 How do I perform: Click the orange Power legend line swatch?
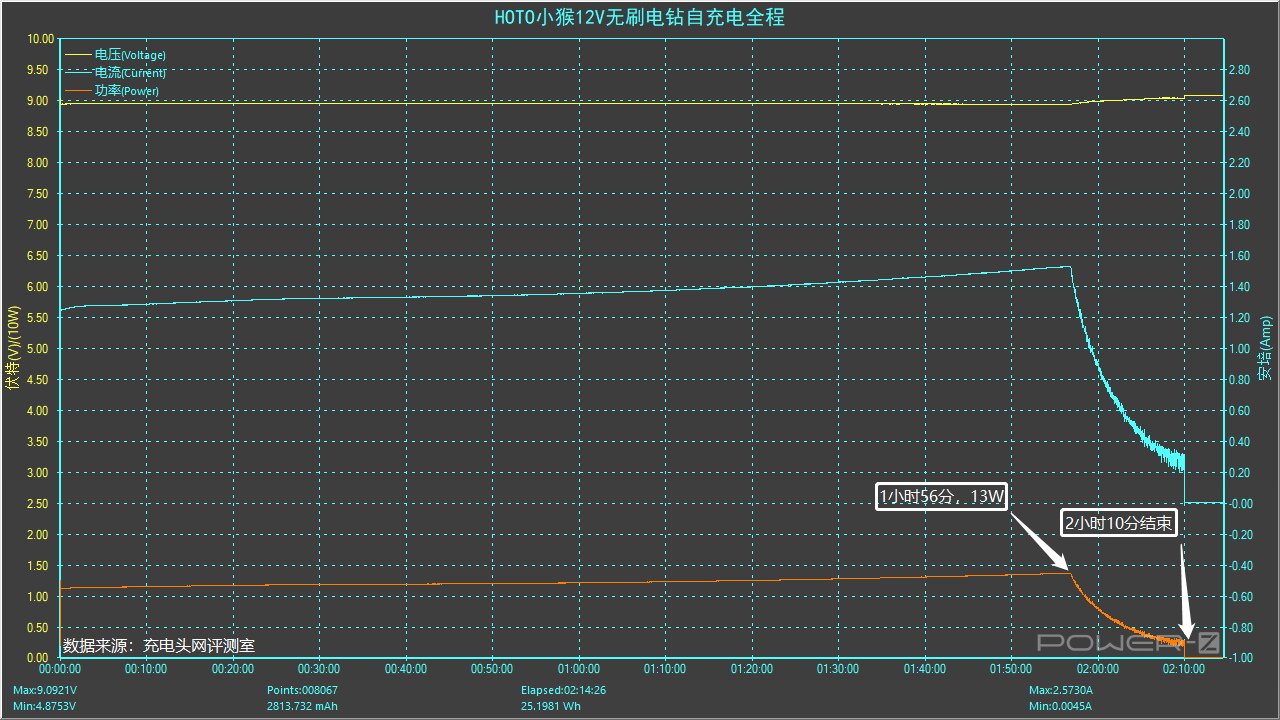pyautogui.click(x=78, y=91)
